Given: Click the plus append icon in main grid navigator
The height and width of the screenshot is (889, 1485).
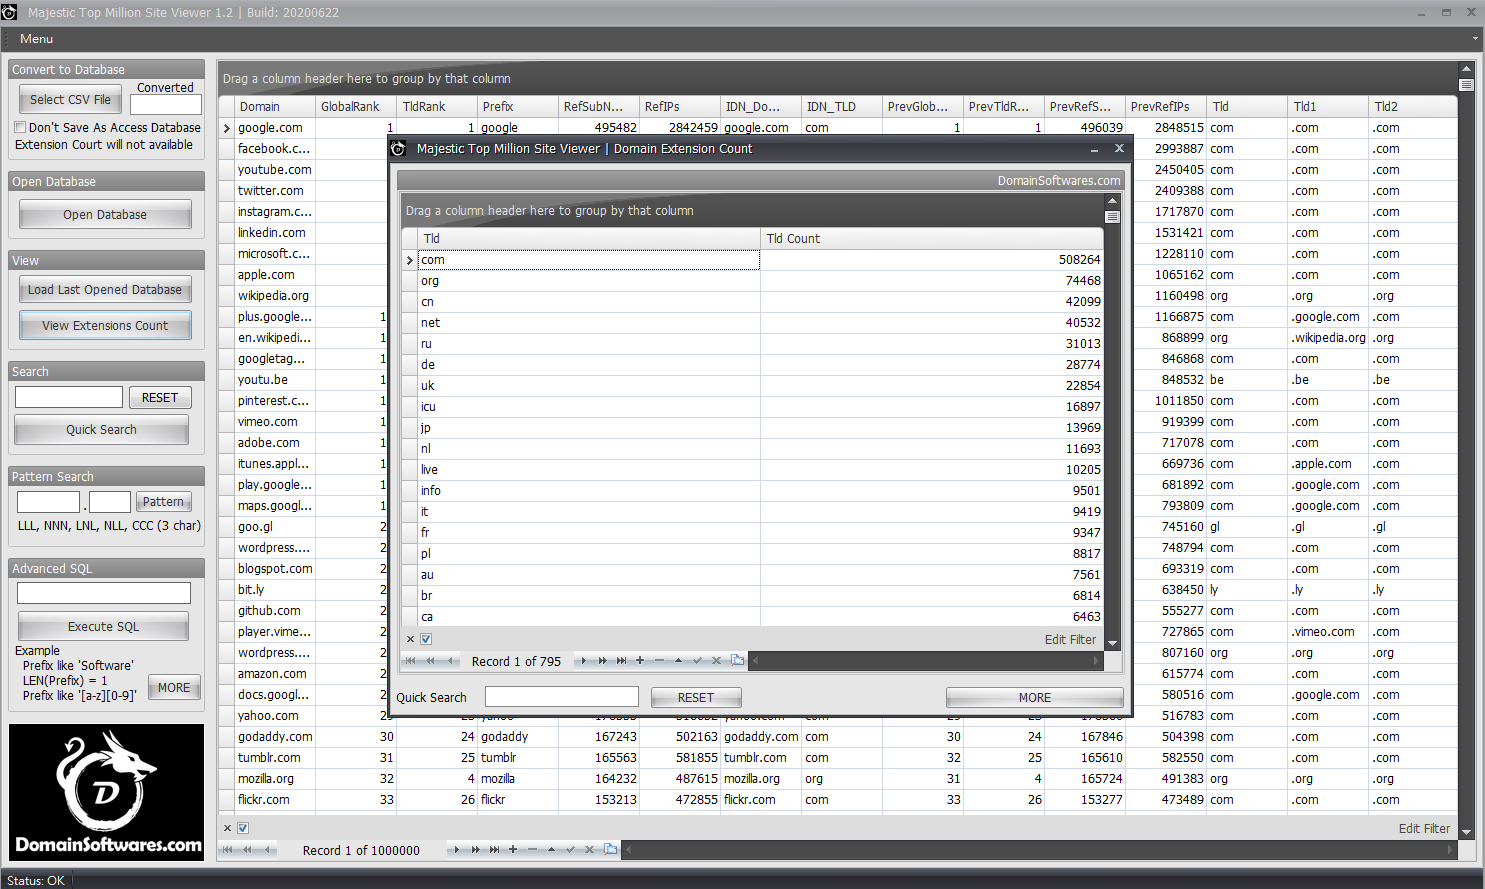Looking at the screenshot, I should tap(513, 850).
